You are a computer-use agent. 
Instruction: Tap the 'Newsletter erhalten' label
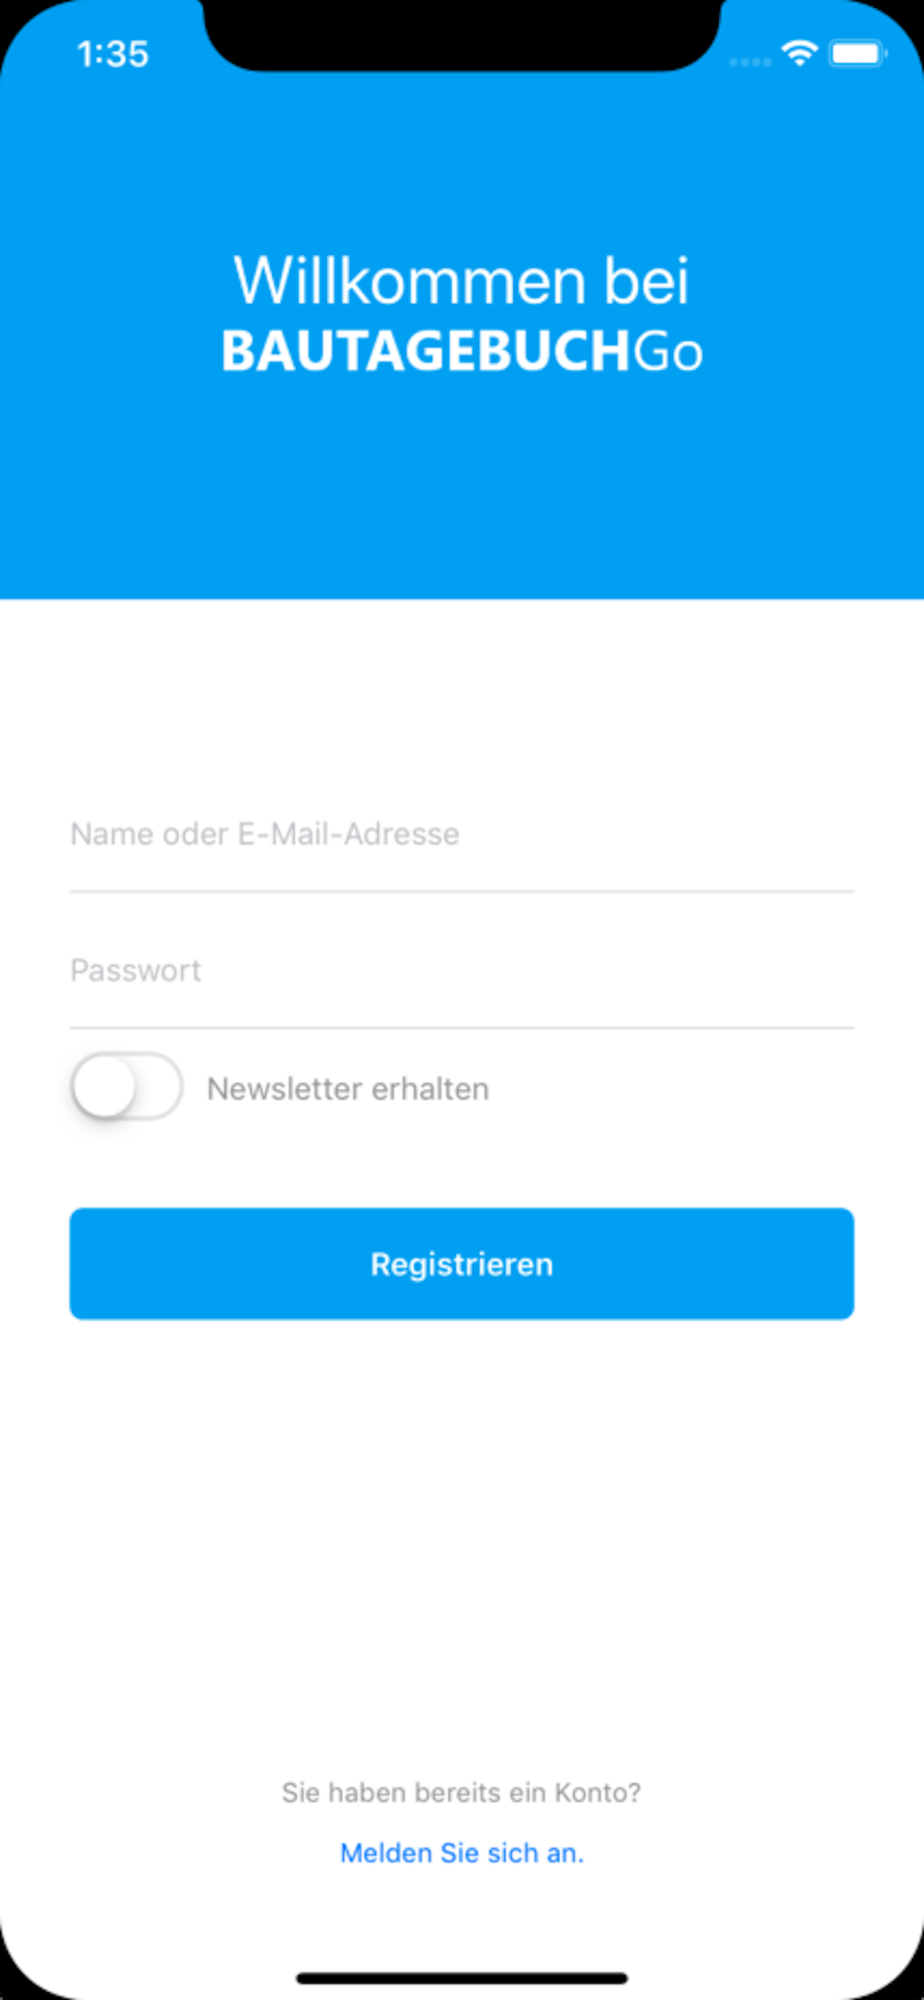348,1089
